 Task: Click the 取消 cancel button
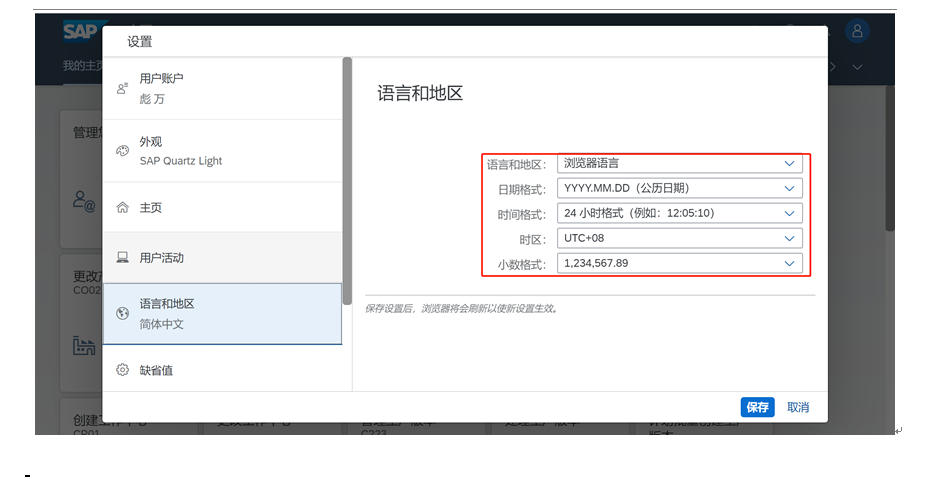coord(797,407)
